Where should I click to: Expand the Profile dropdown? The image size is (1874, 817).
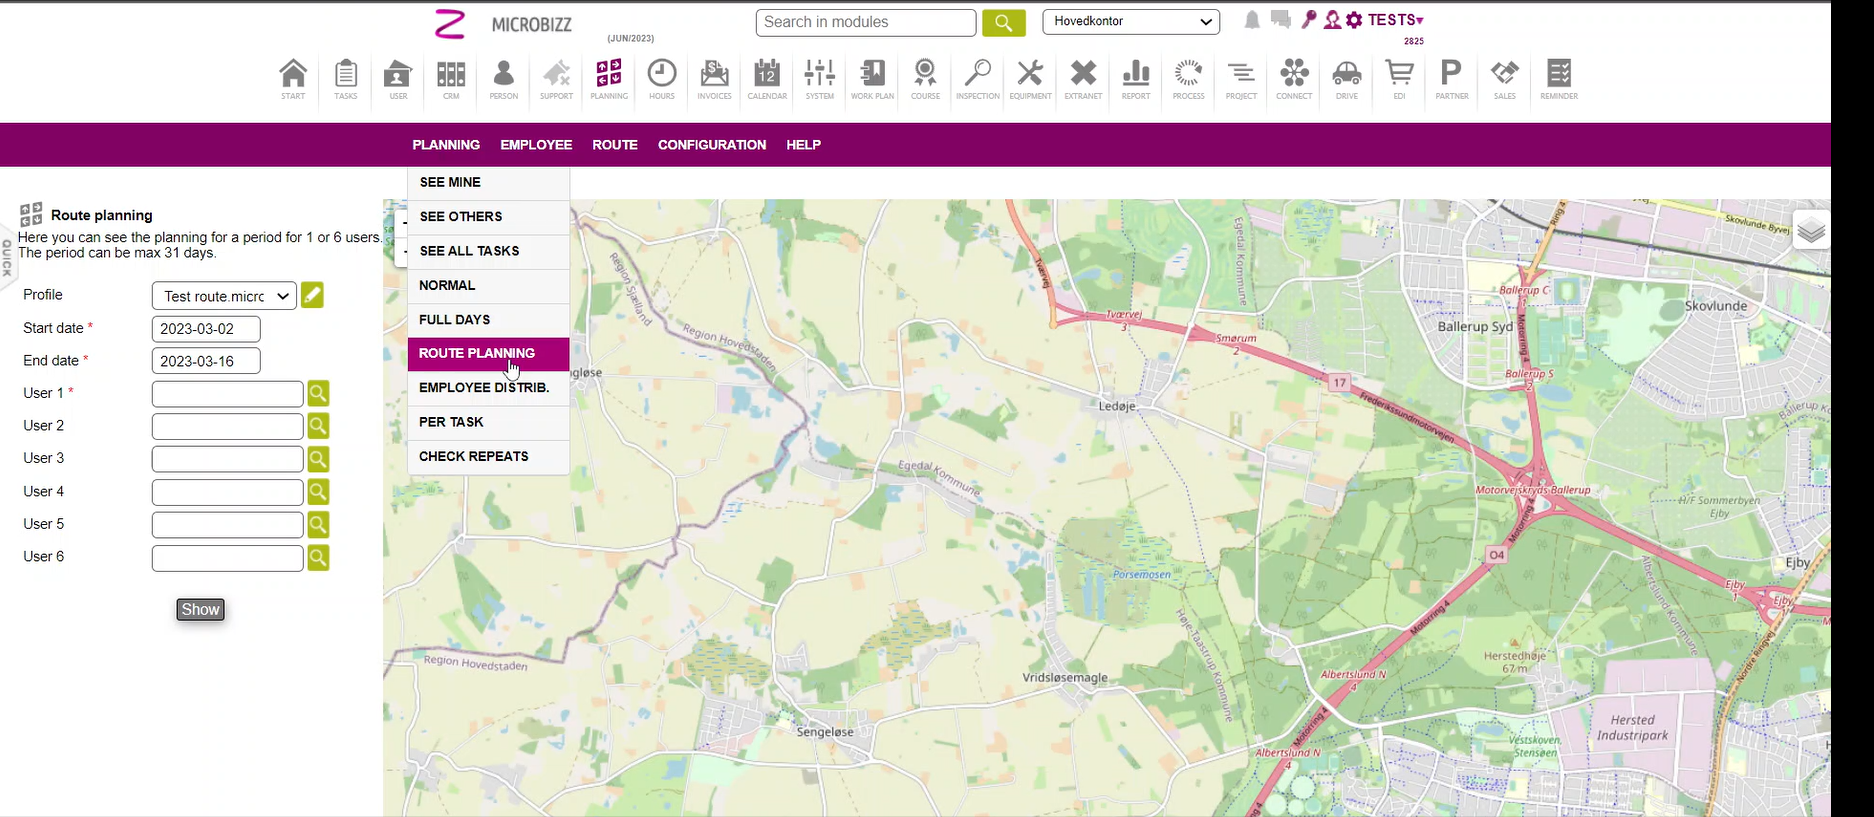coord(224,296)
